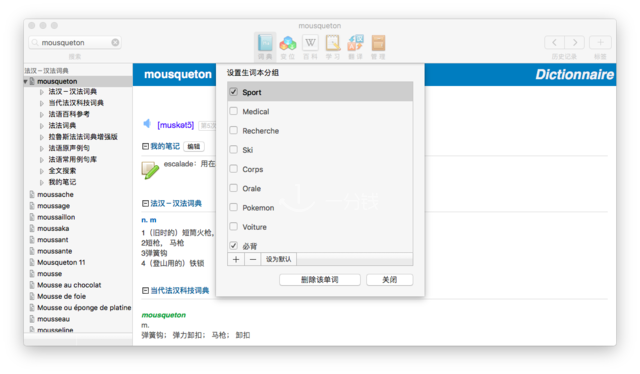The height and width of the screenshot is (374, 640).
Task: Collapse the 当代法汉科技词典 section minus box
Action: click(145, 290)
